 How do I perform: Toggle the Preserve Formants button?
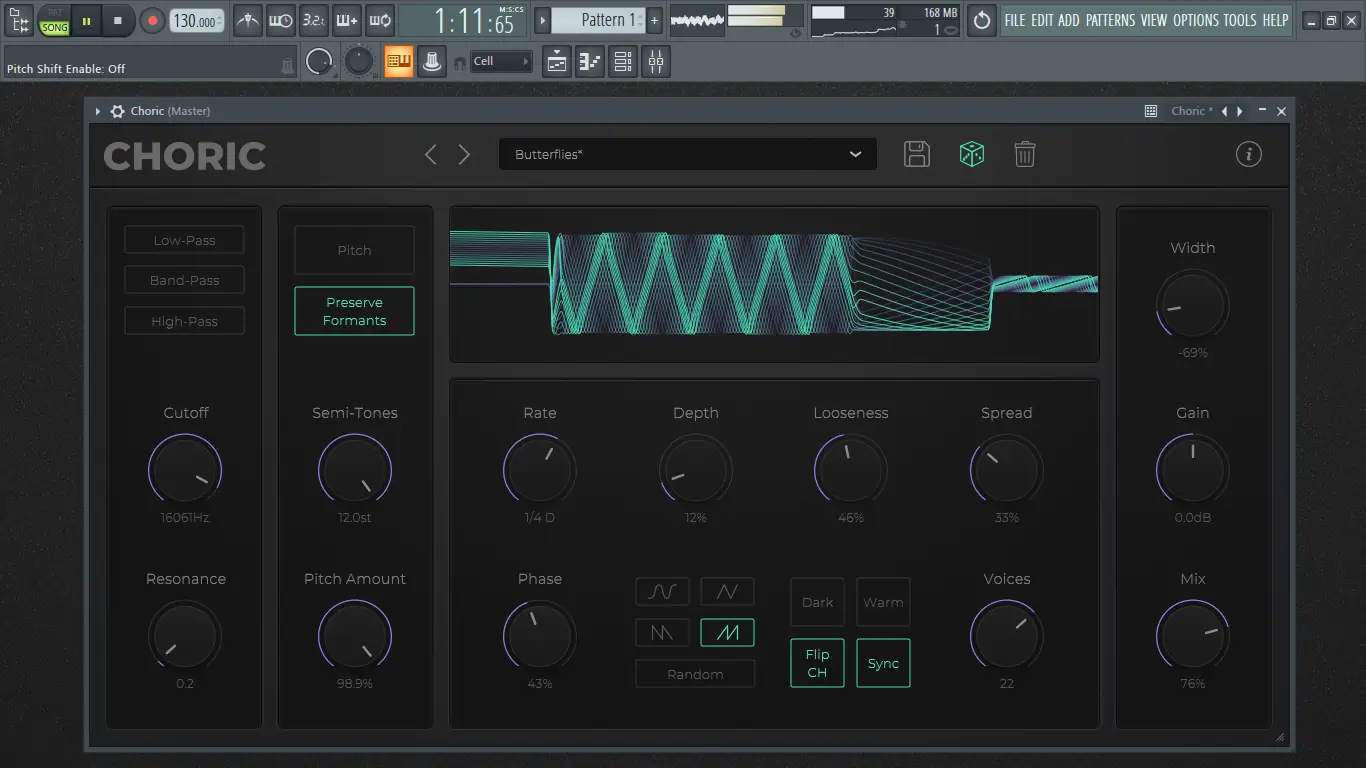(354, 311)
